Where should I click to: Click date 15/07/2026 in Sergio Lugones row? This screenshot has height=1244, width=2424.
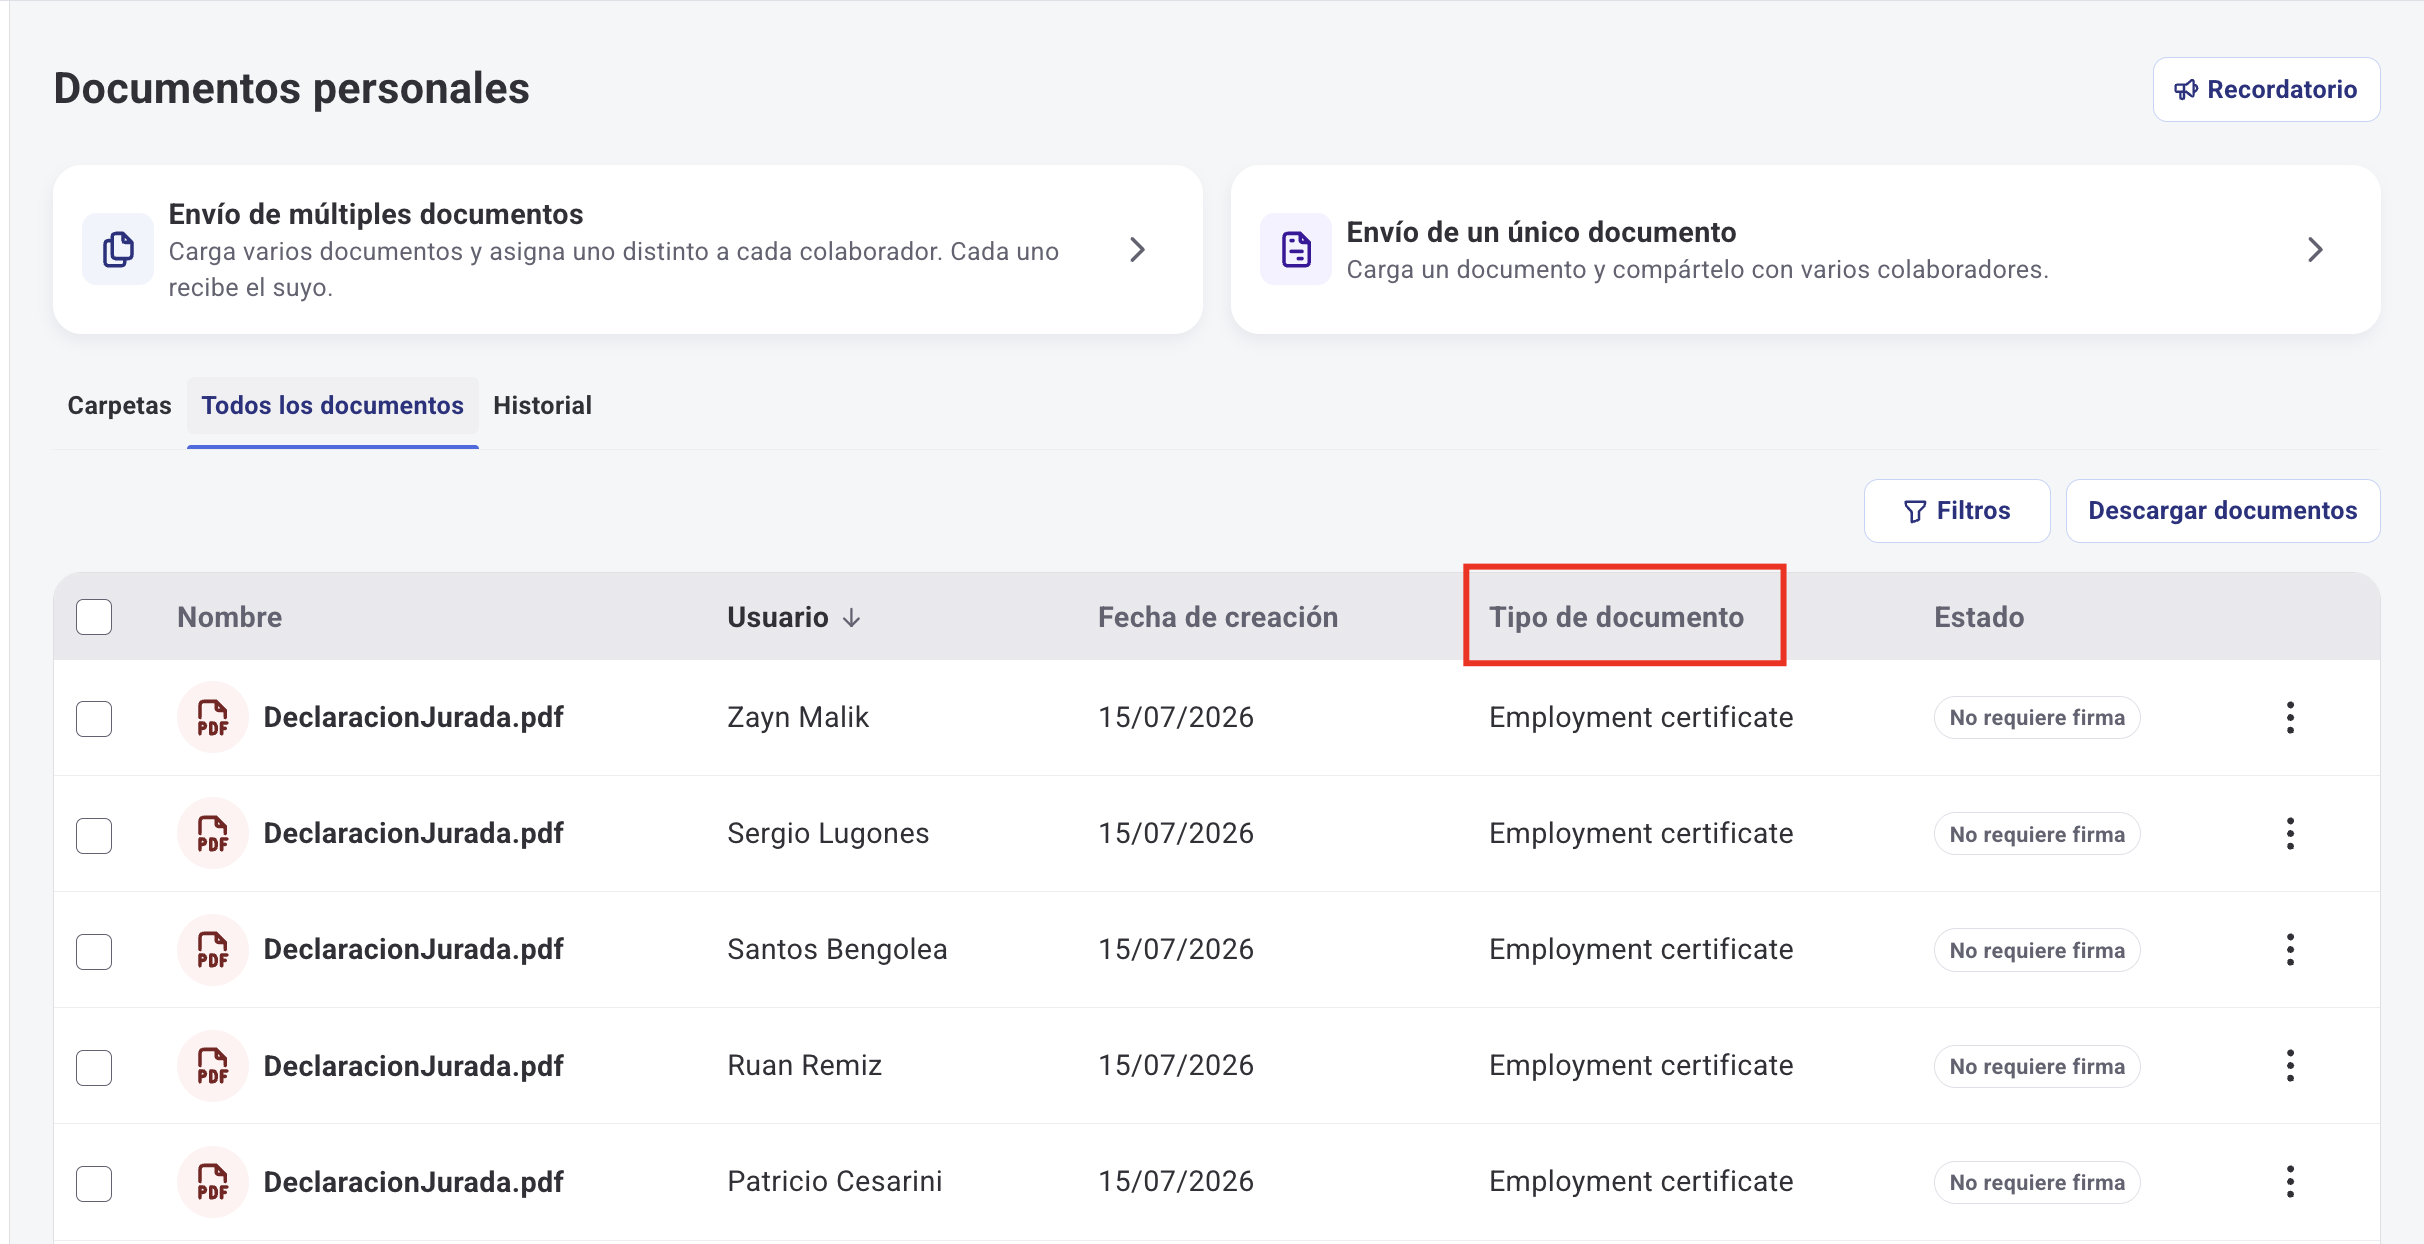click(1176, 834)
